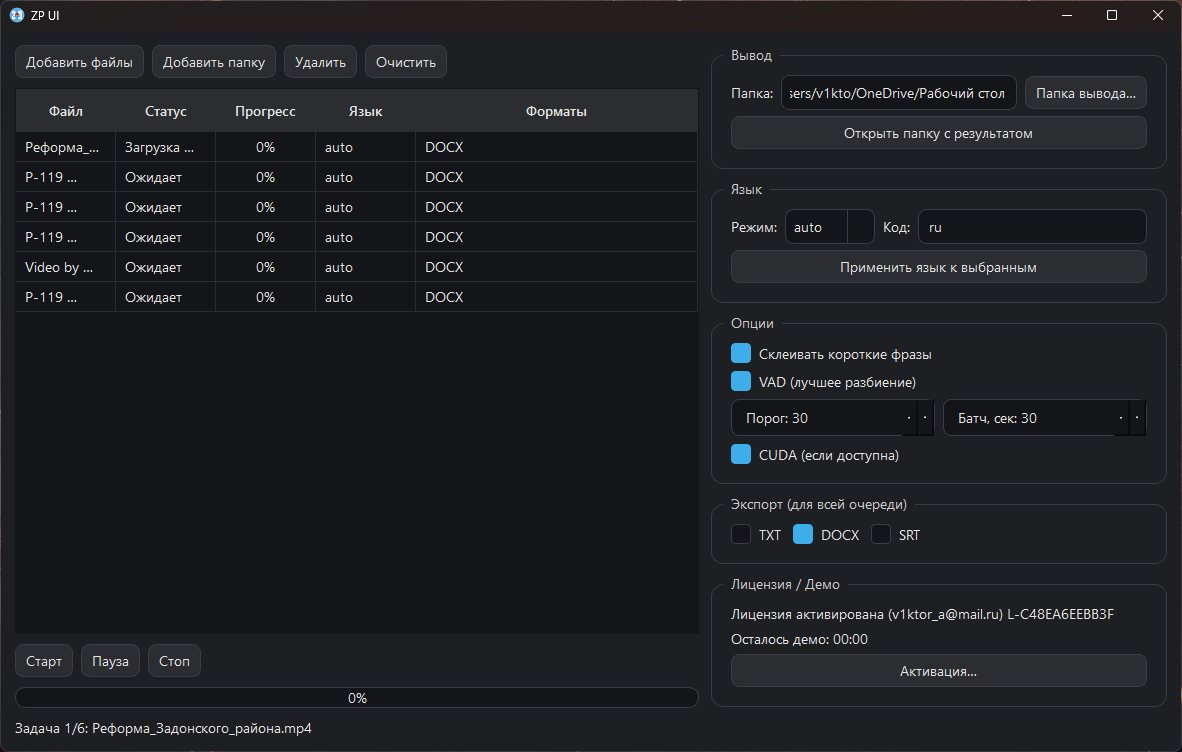Click the language Код input field
The width and height of the screenshot is (1182, 752).
click(x=1032, y=227)
